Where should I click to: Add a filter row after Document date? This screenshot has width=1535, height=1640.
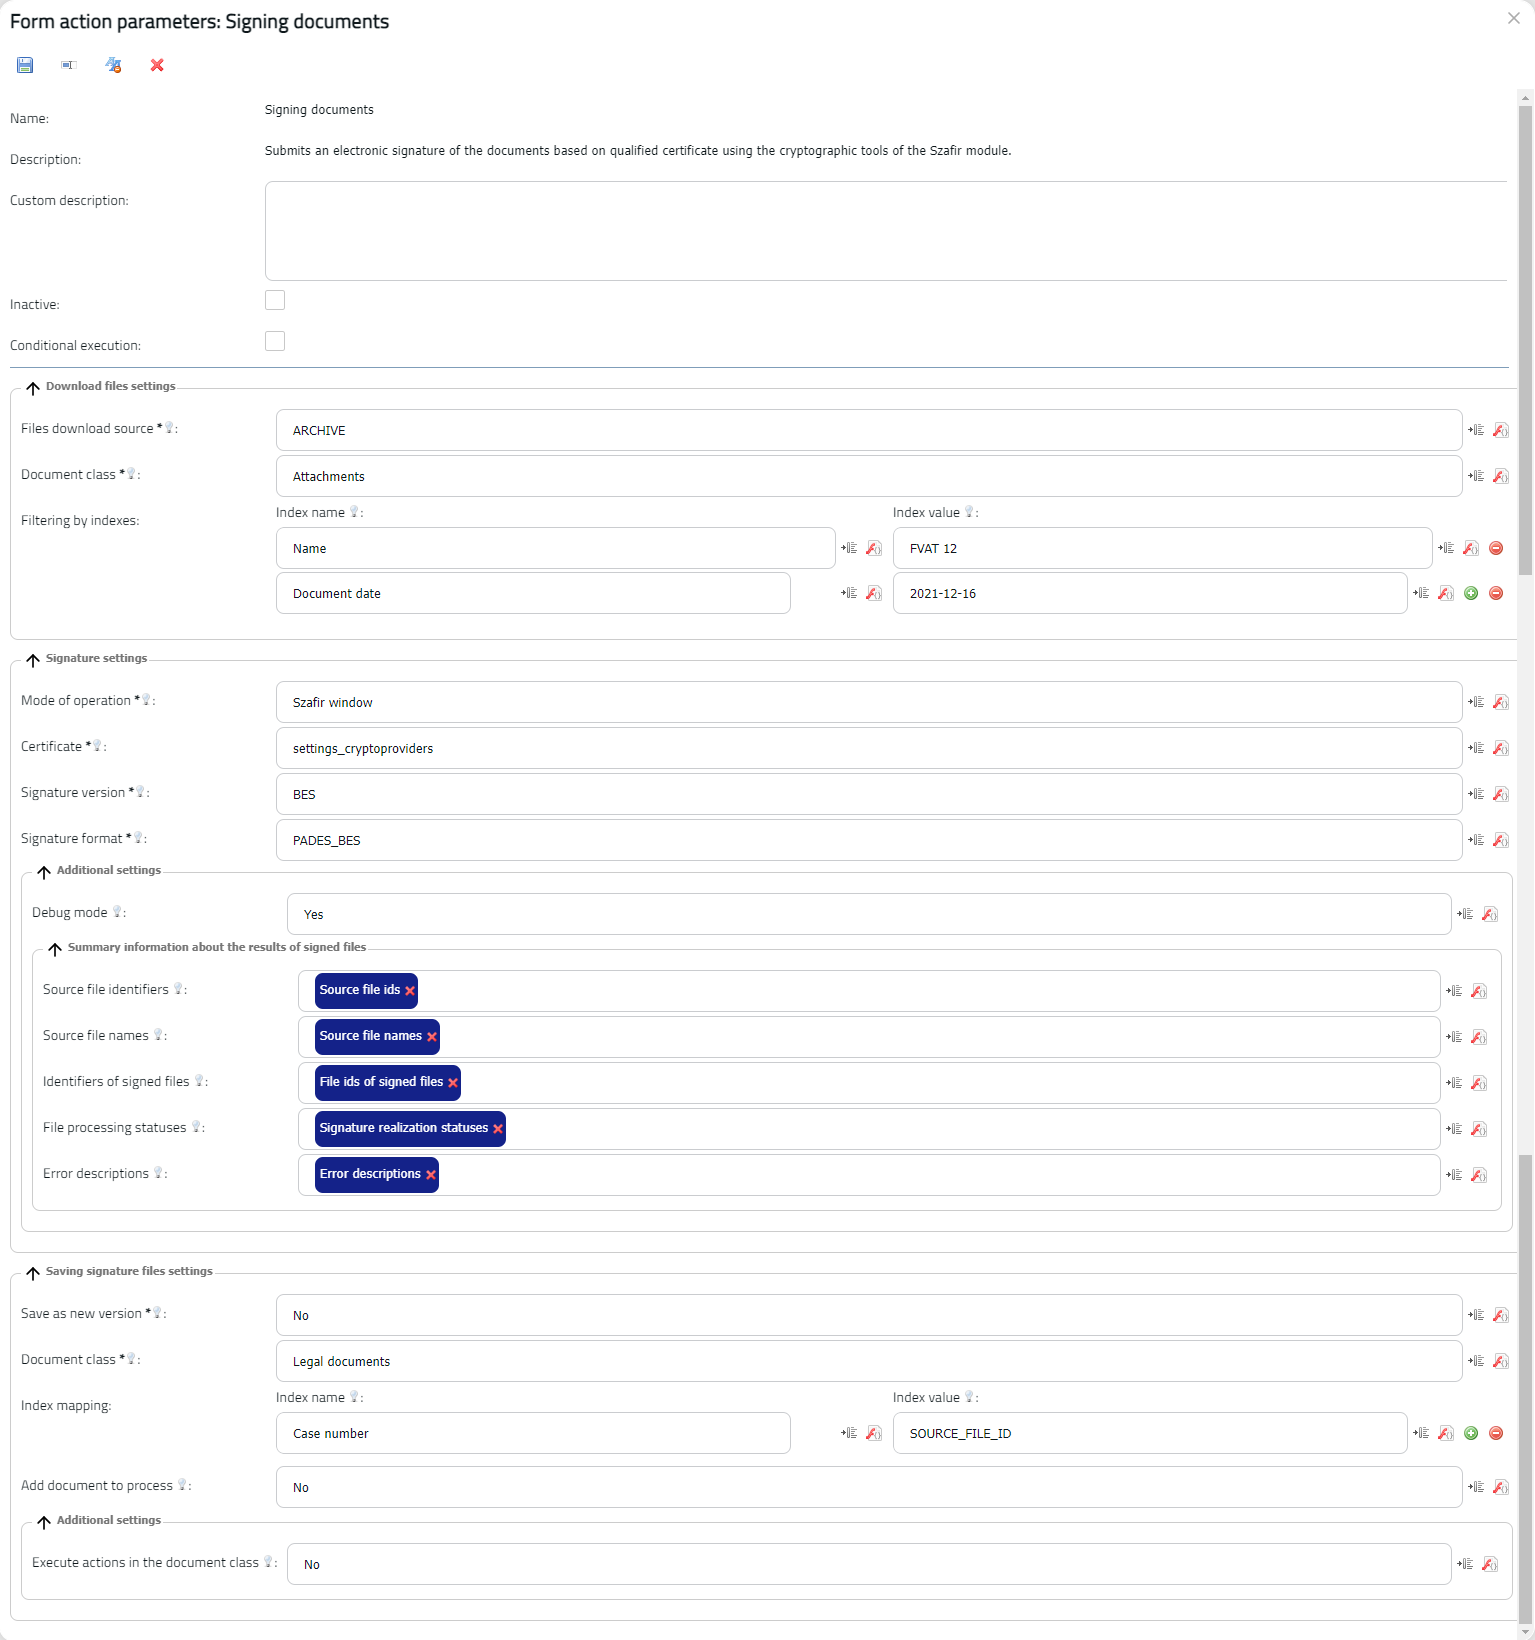click(1471, 593)
